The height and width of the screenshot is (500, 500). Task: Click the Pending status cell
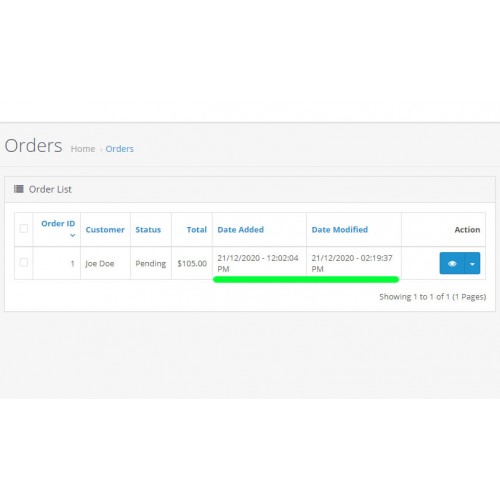pos(151,264)
